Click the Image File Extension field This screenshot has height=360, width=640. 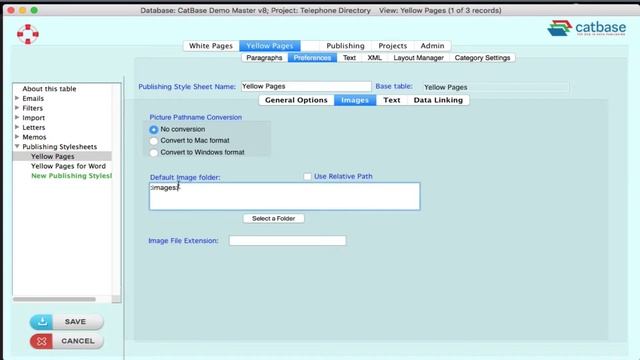(x=287, y=241)
